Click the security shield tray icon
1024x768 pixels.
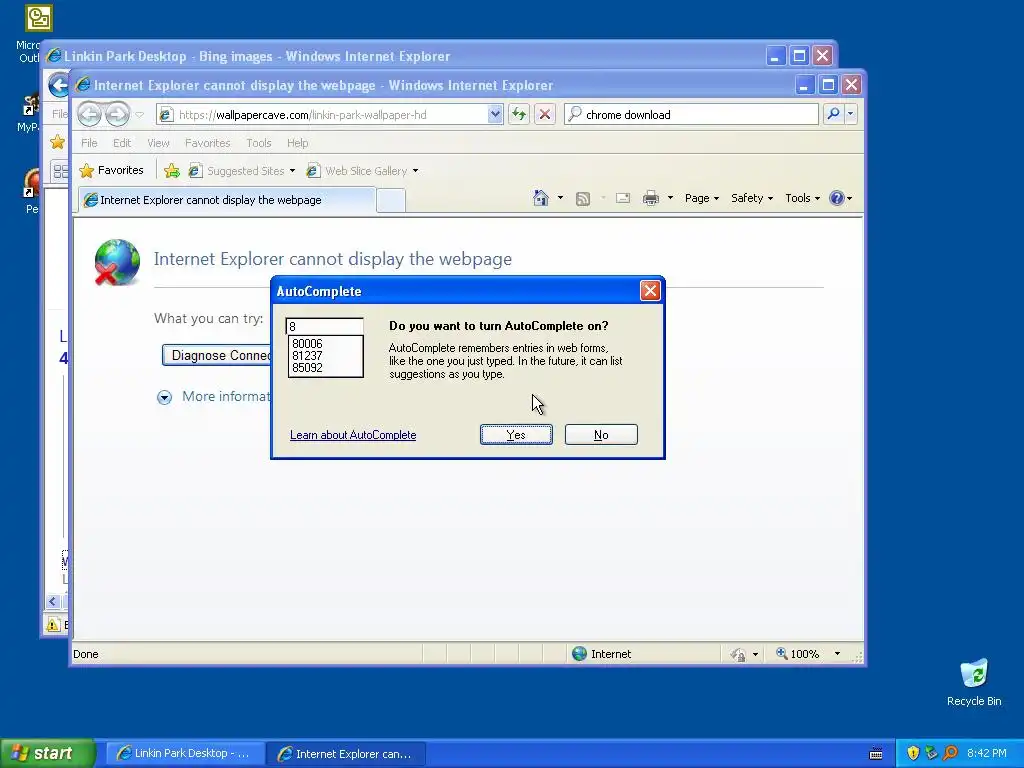coord(913,753)
